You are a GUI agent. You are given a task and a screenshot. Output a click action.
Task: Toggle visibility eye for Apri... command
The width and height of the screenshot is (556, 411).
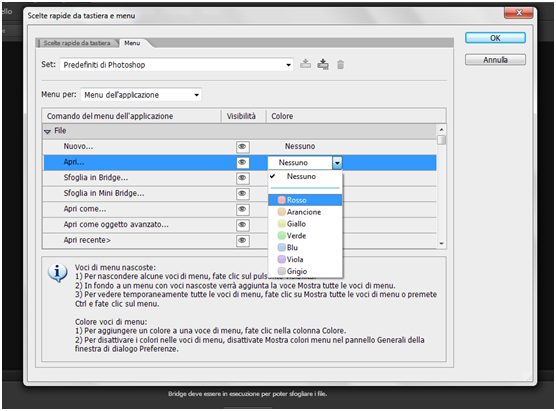[x=243, y=162]
